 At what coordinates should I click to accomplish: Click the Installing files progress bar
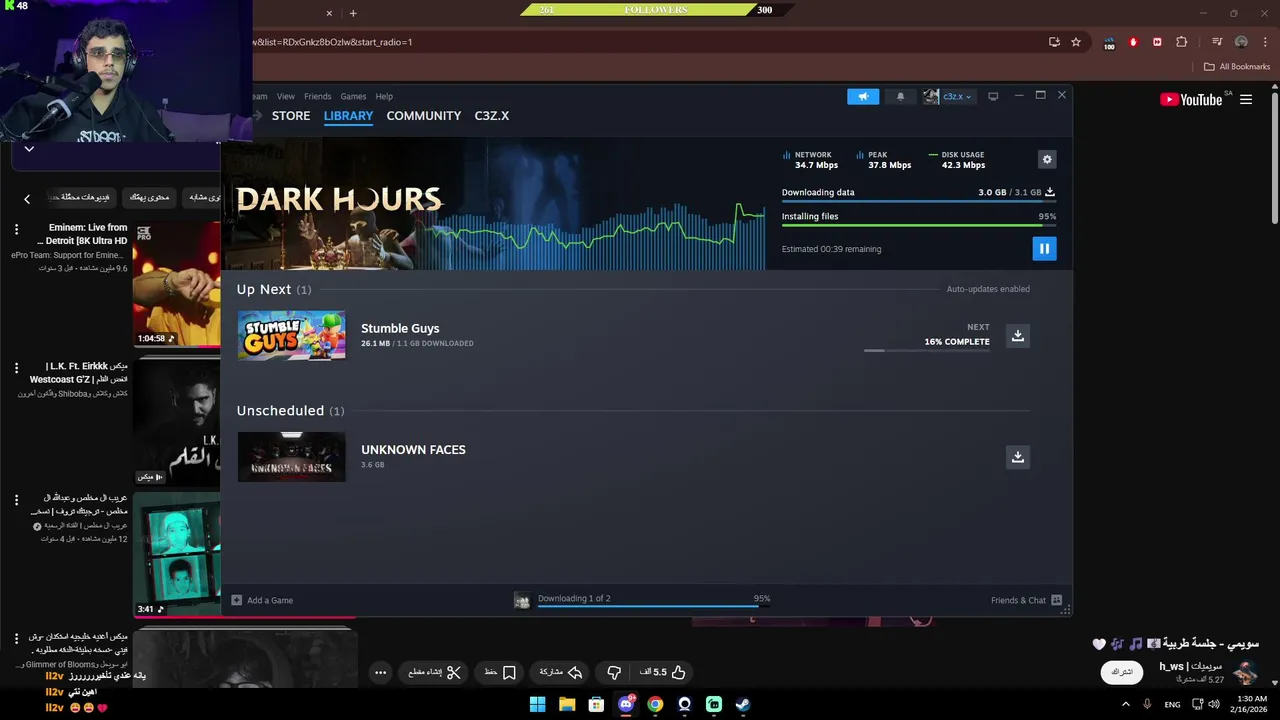[x=919, y=225]
